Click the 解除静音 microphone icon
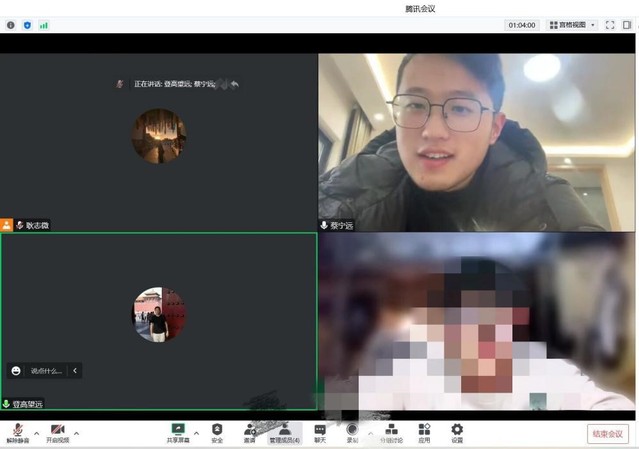 click(18, 430)
